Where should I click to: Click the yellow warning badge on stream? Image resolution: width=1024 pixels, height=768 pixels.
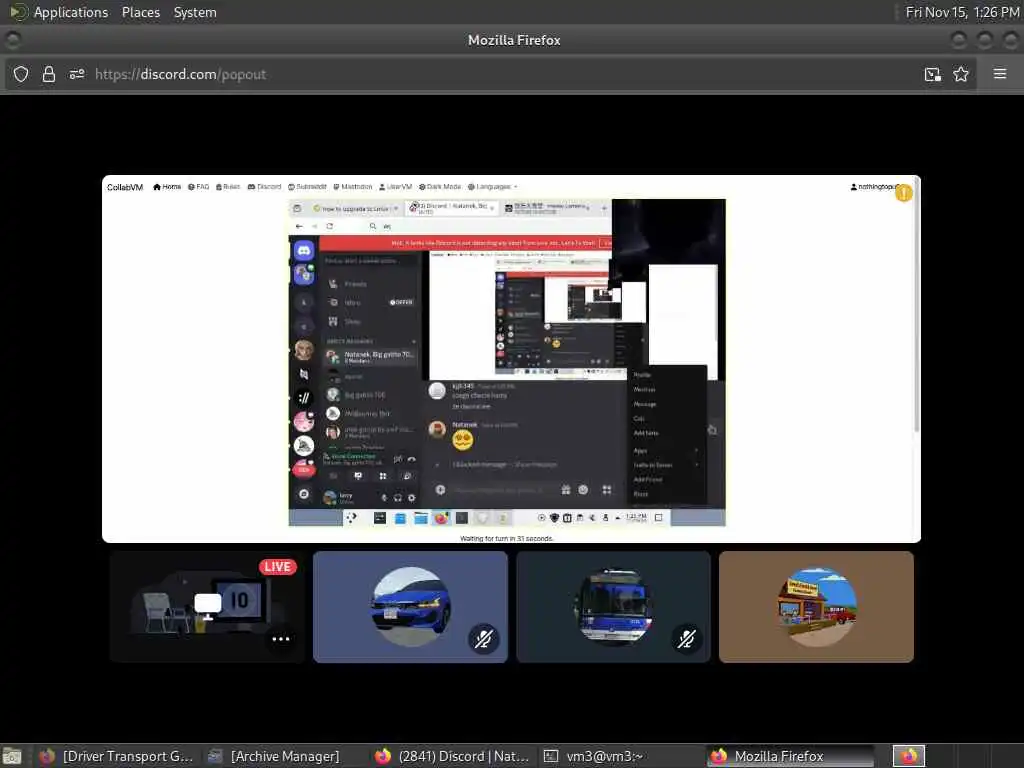tap(903, 193)
